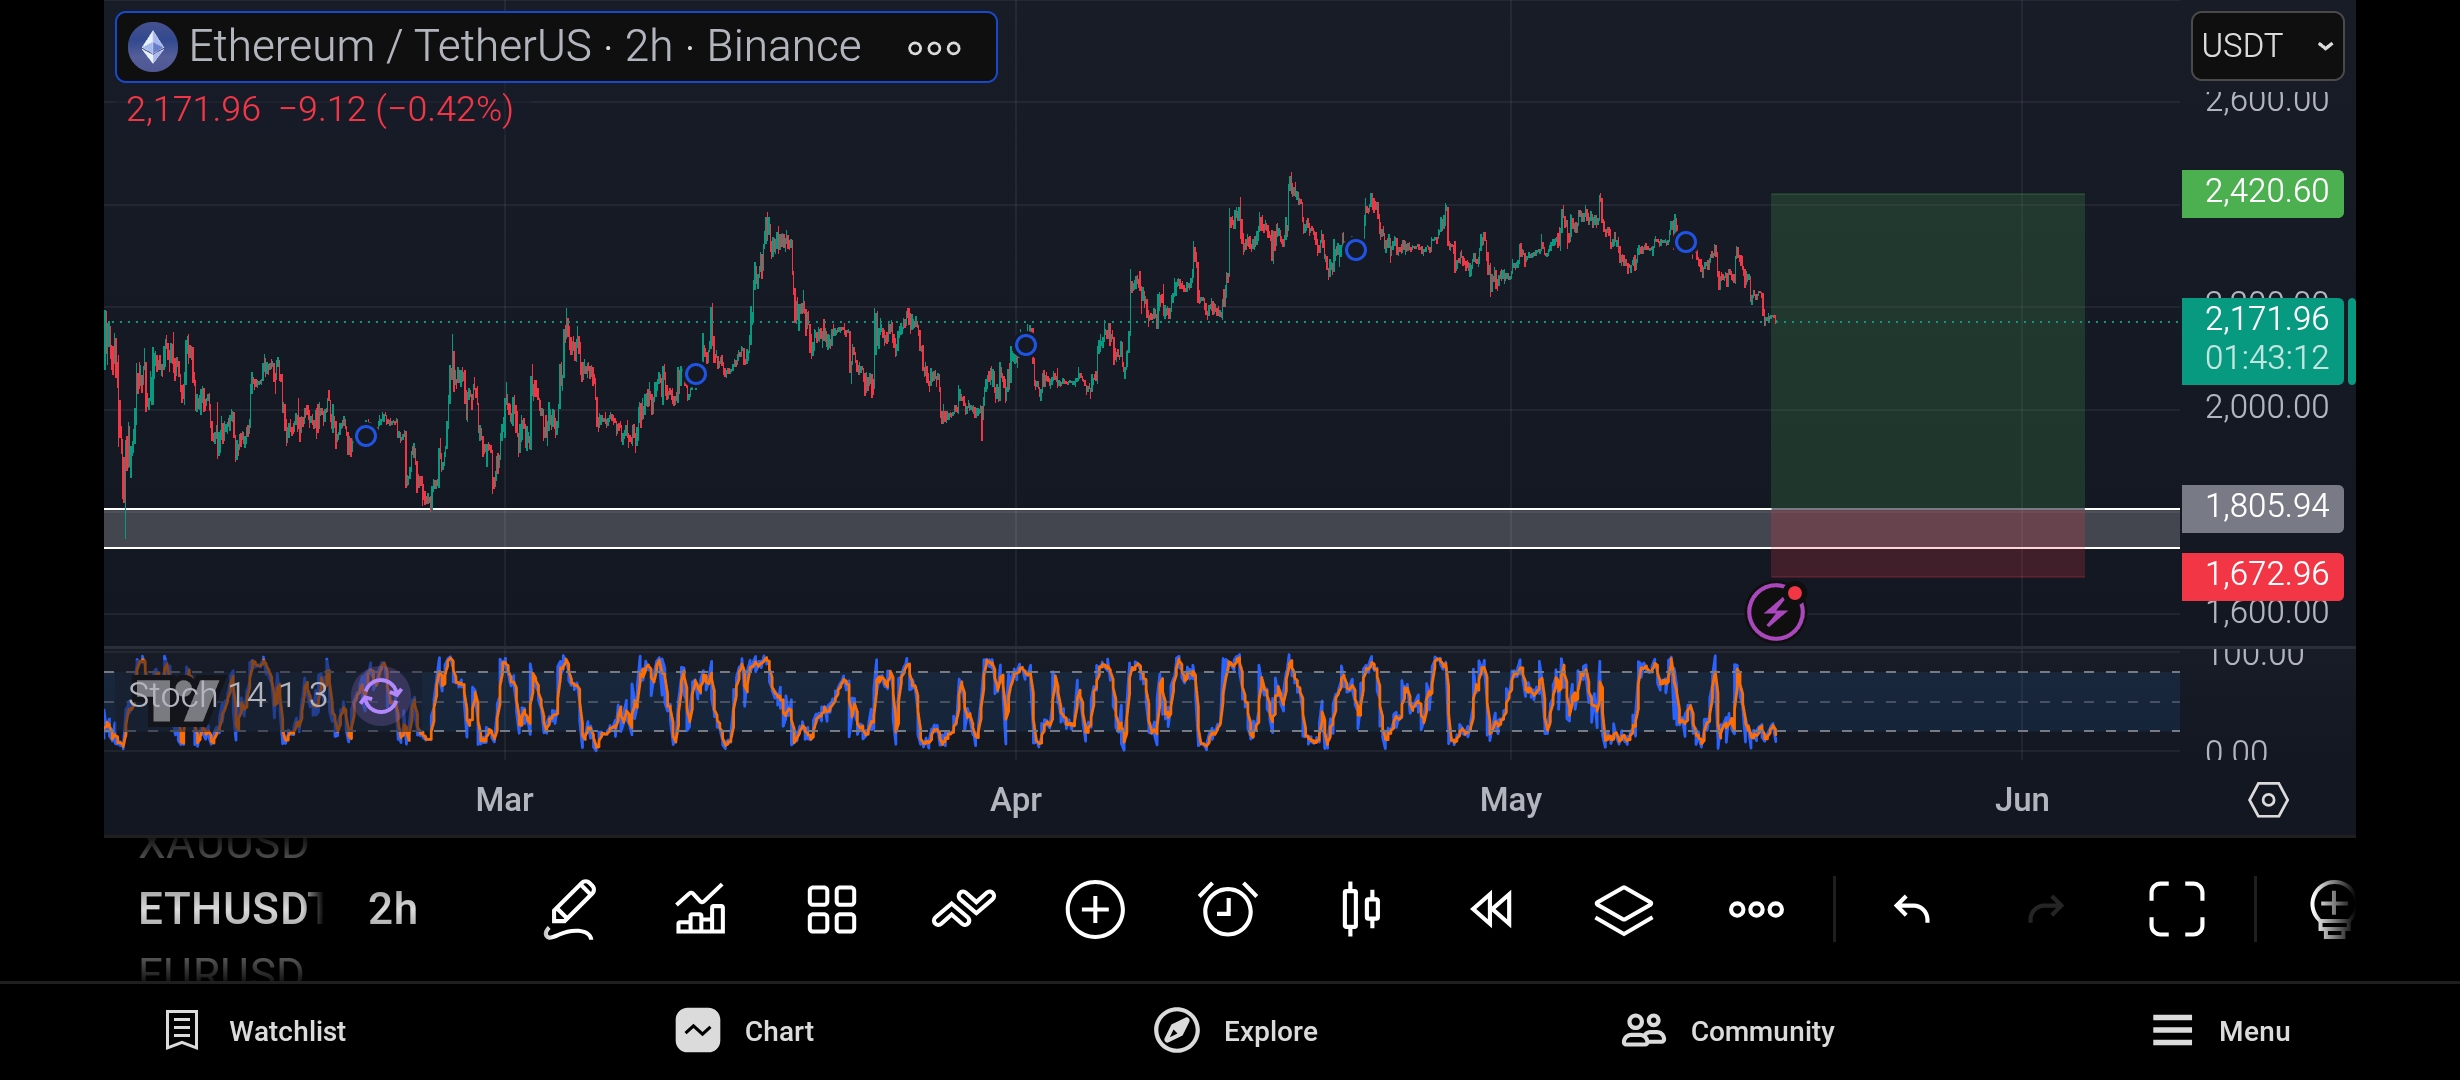This screenshot has height=1080, width=2460.
Task: Select the blue circle marker in mid-May
Action: click(x=1686, y=242)
